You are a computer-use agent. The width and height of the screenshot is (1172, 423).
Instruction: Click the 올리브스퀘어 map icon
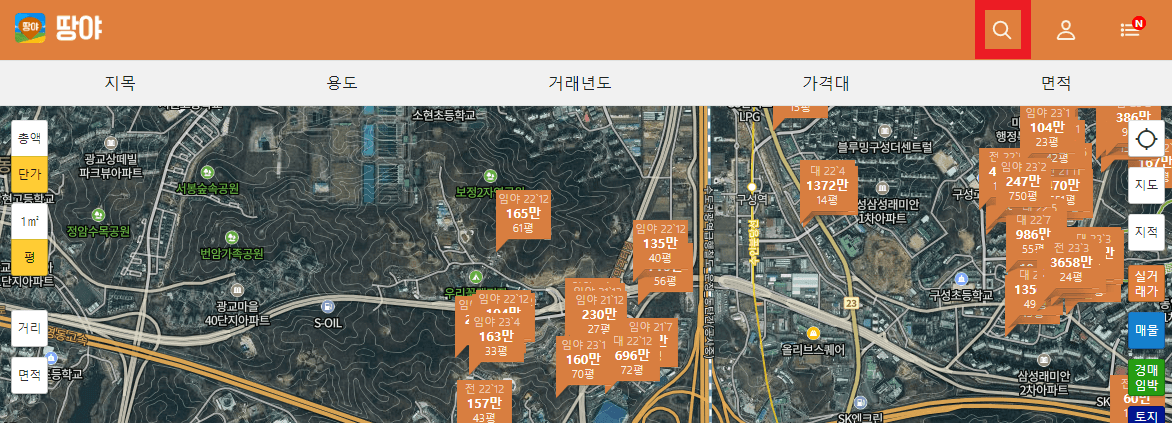812,333
